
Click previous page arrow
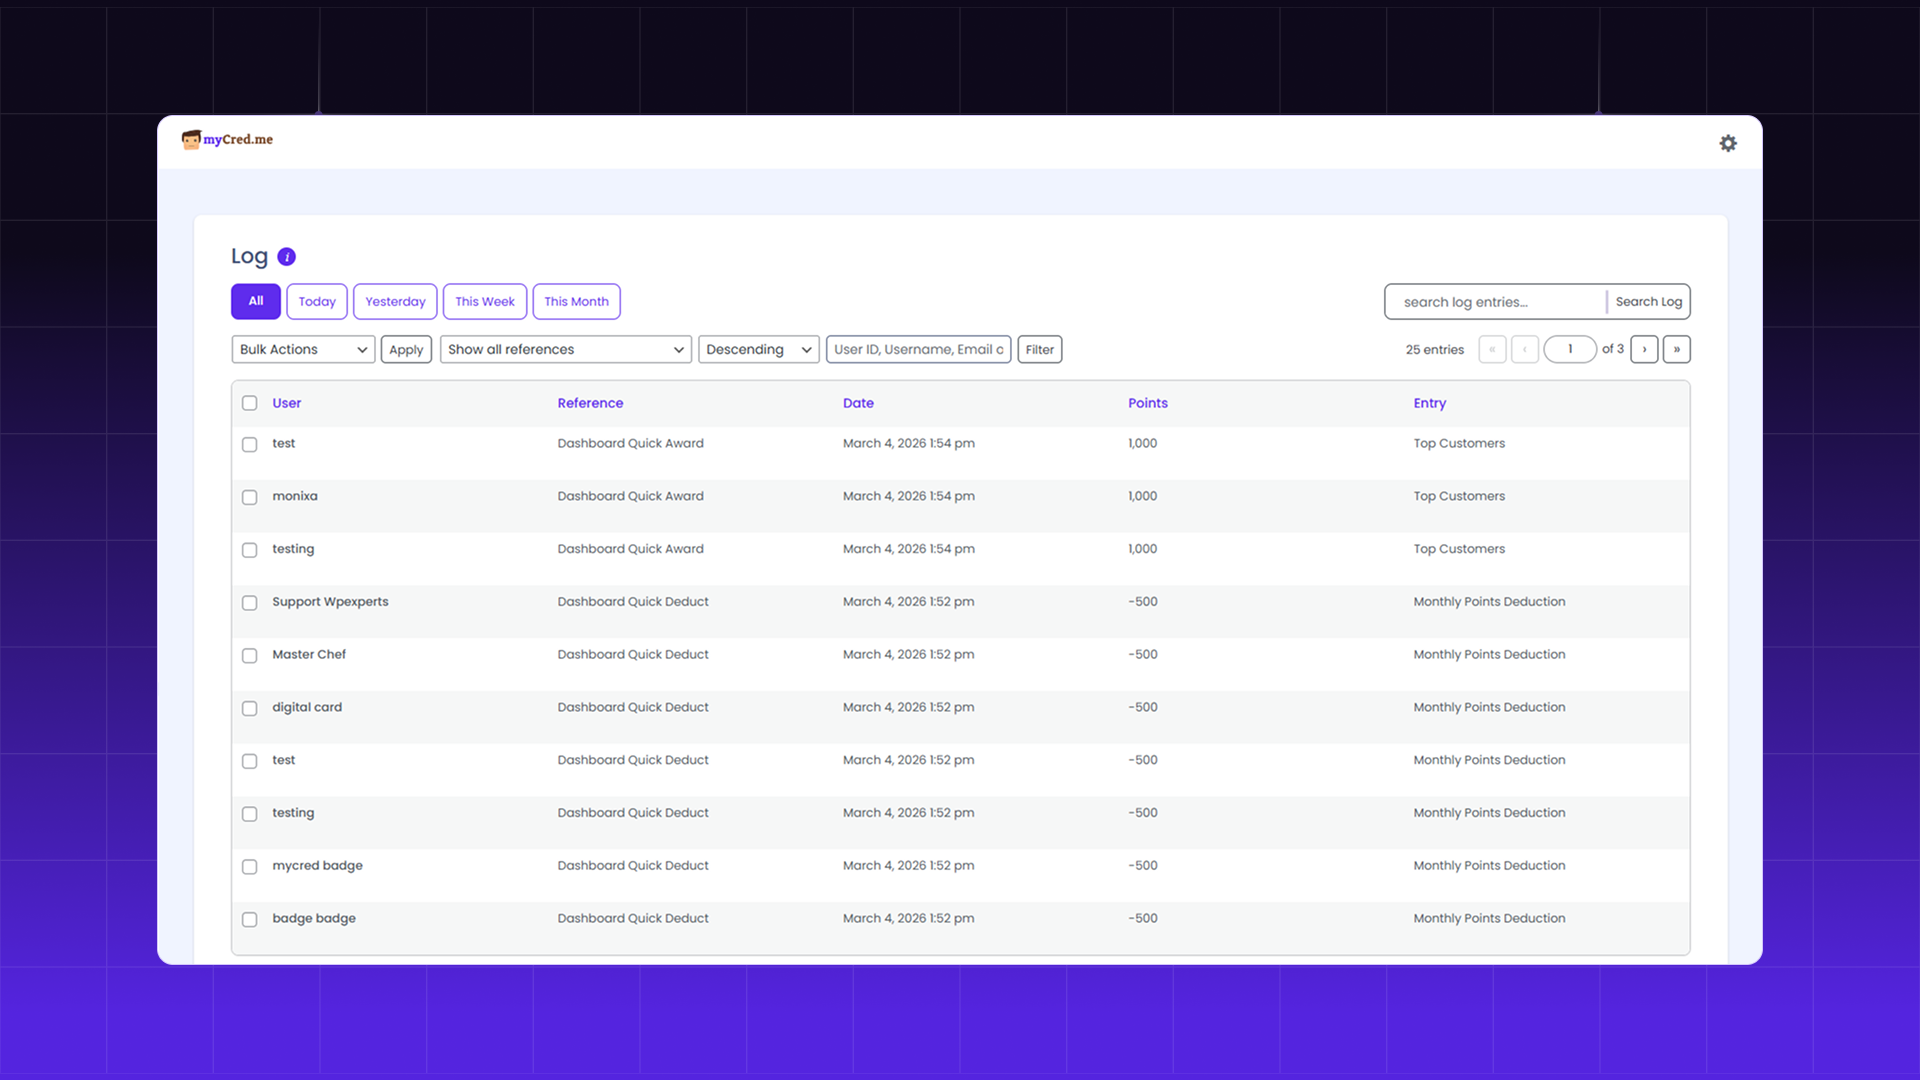[x=1524, y=349]
